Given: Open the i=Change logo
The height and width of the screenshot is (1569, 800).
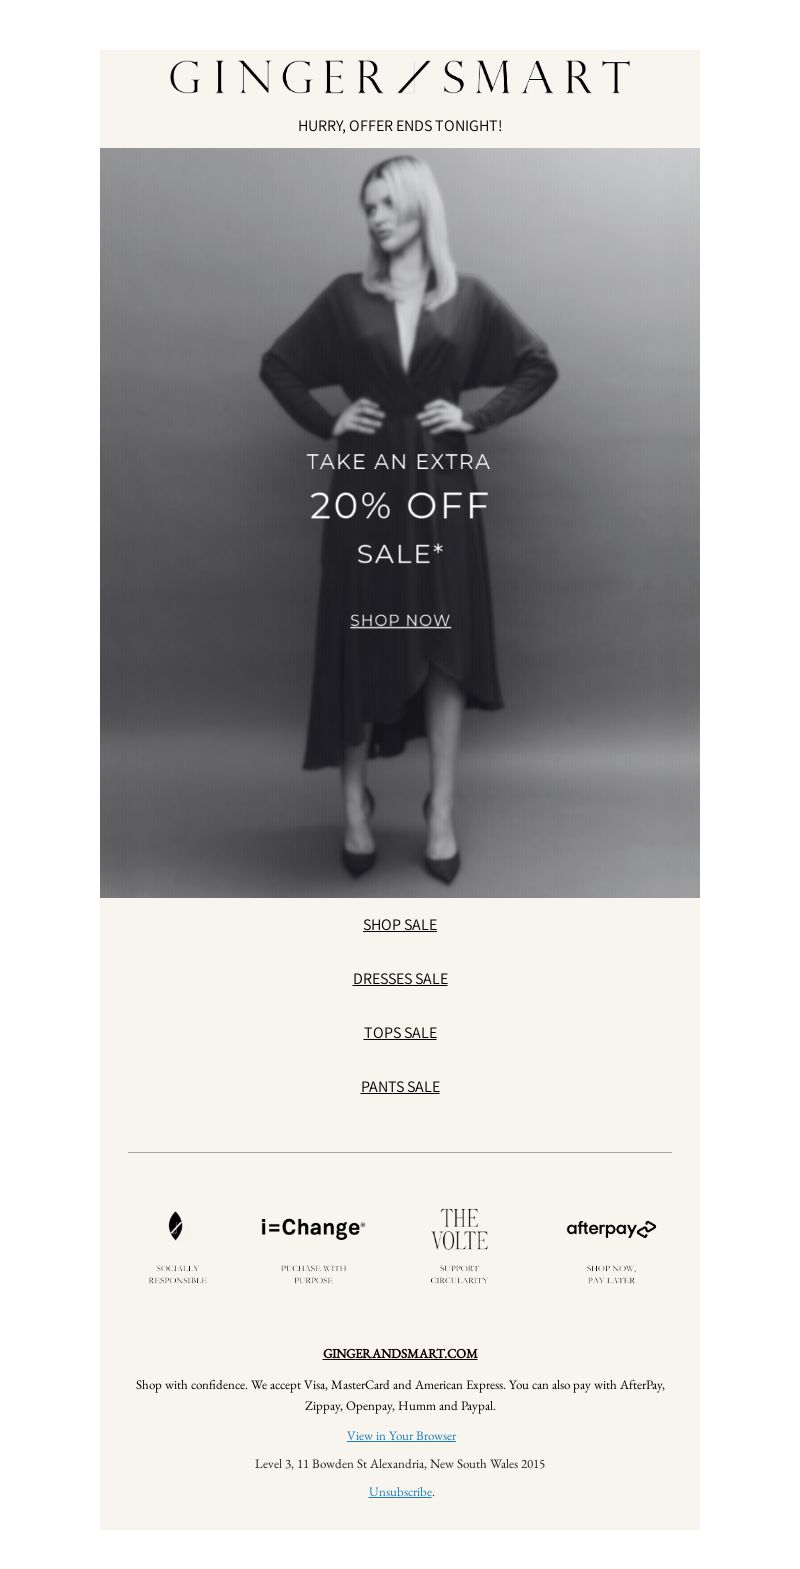Looking at the screenshot, I should (313, 1228).
